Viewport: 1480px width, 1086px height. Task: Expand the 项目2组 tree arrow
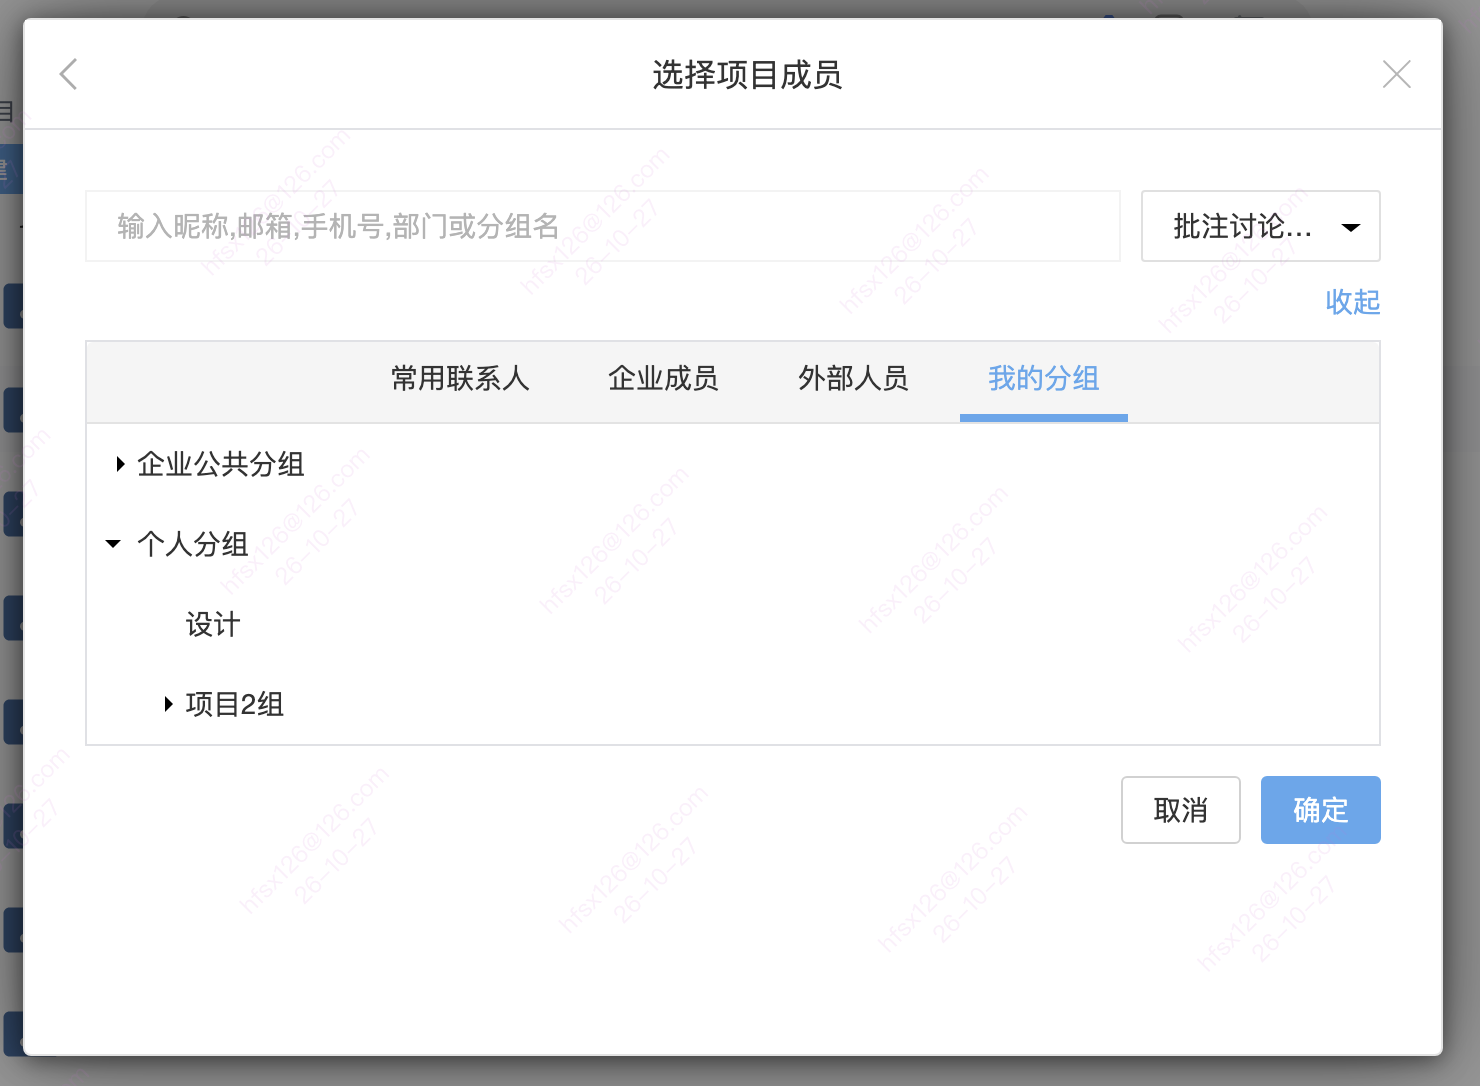(168, 704)
